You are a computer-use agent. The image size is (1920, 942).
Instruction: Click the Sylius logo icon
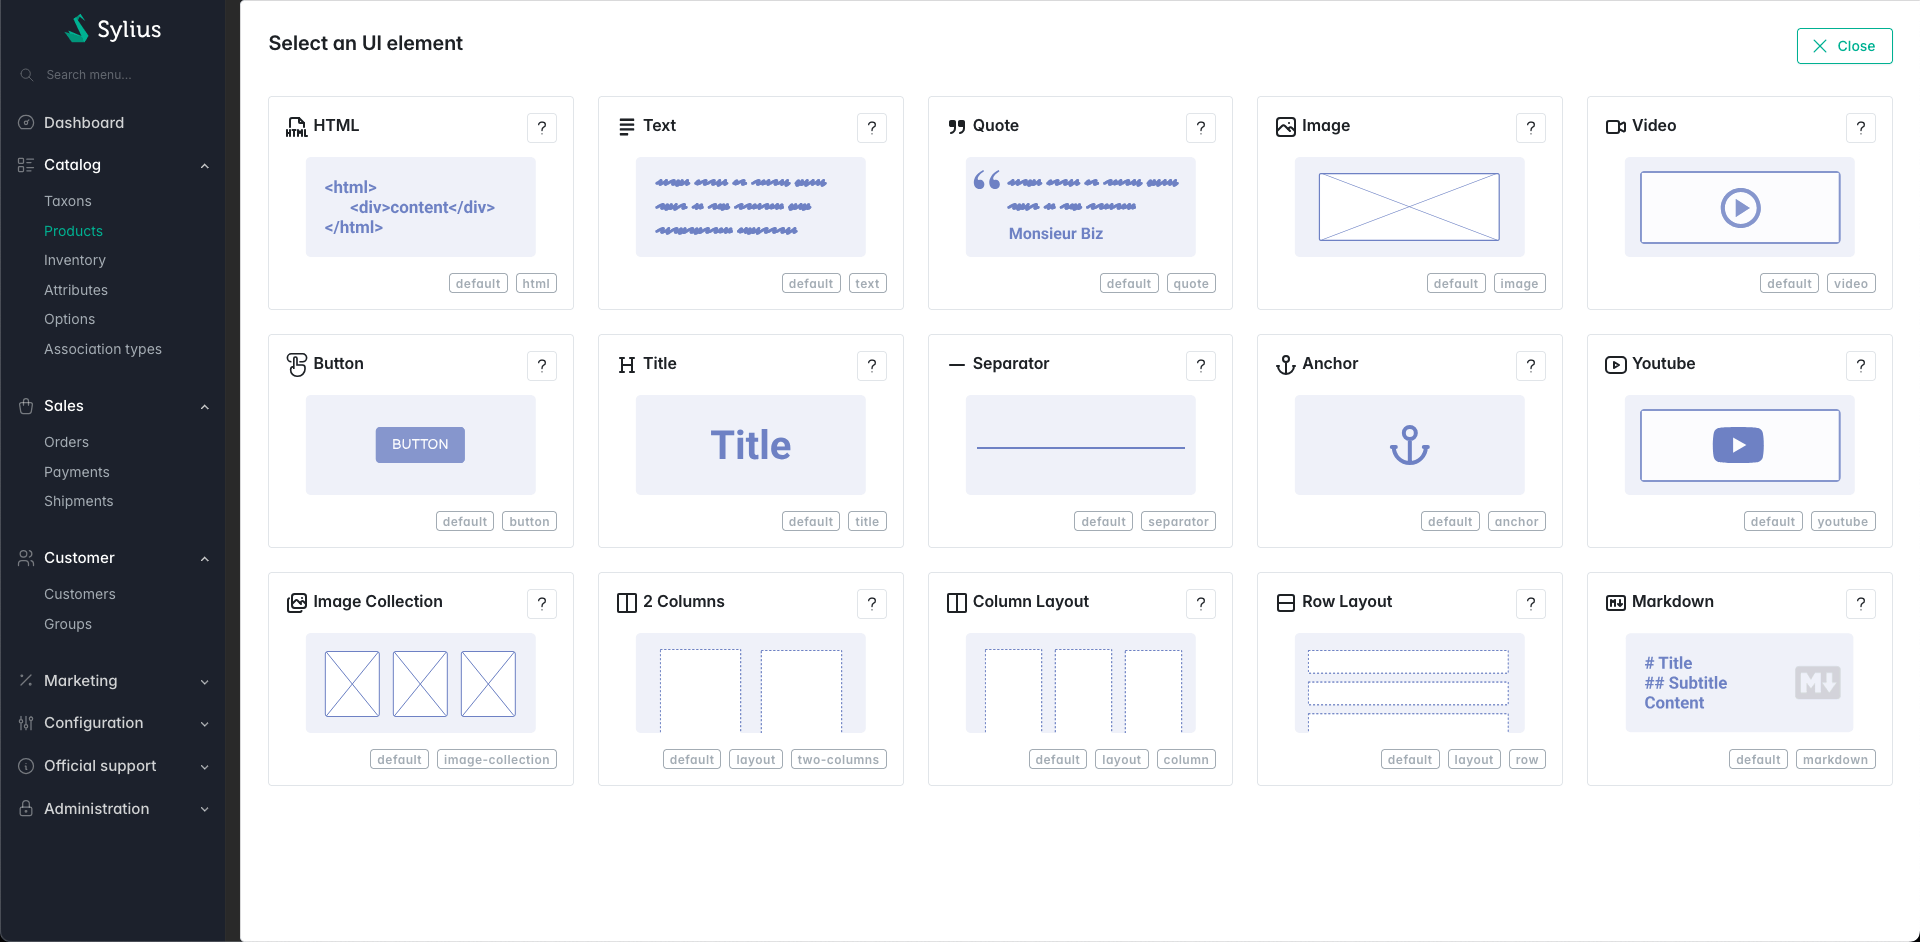[77, 29]
